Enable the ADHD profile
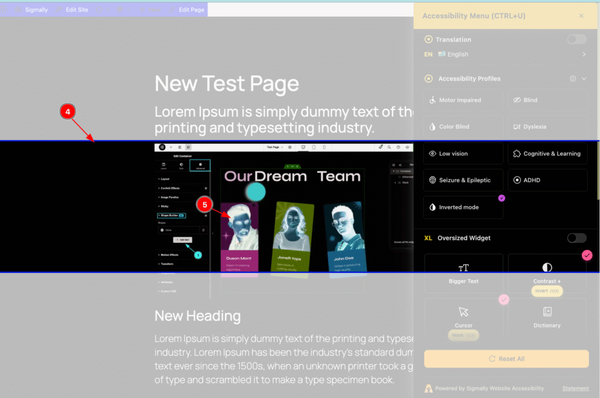Screen dimensions: 600x398 pos(547,180)
